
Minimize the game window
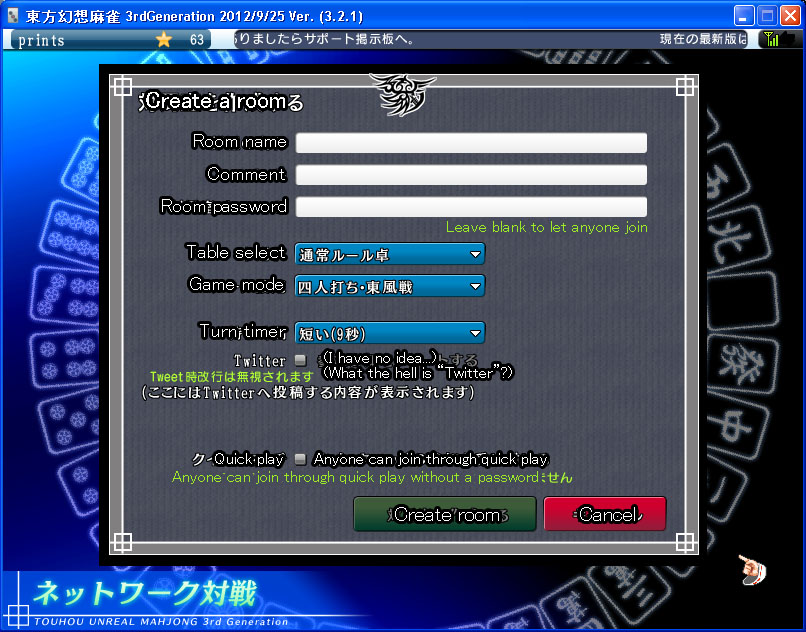tap(743, 16)
